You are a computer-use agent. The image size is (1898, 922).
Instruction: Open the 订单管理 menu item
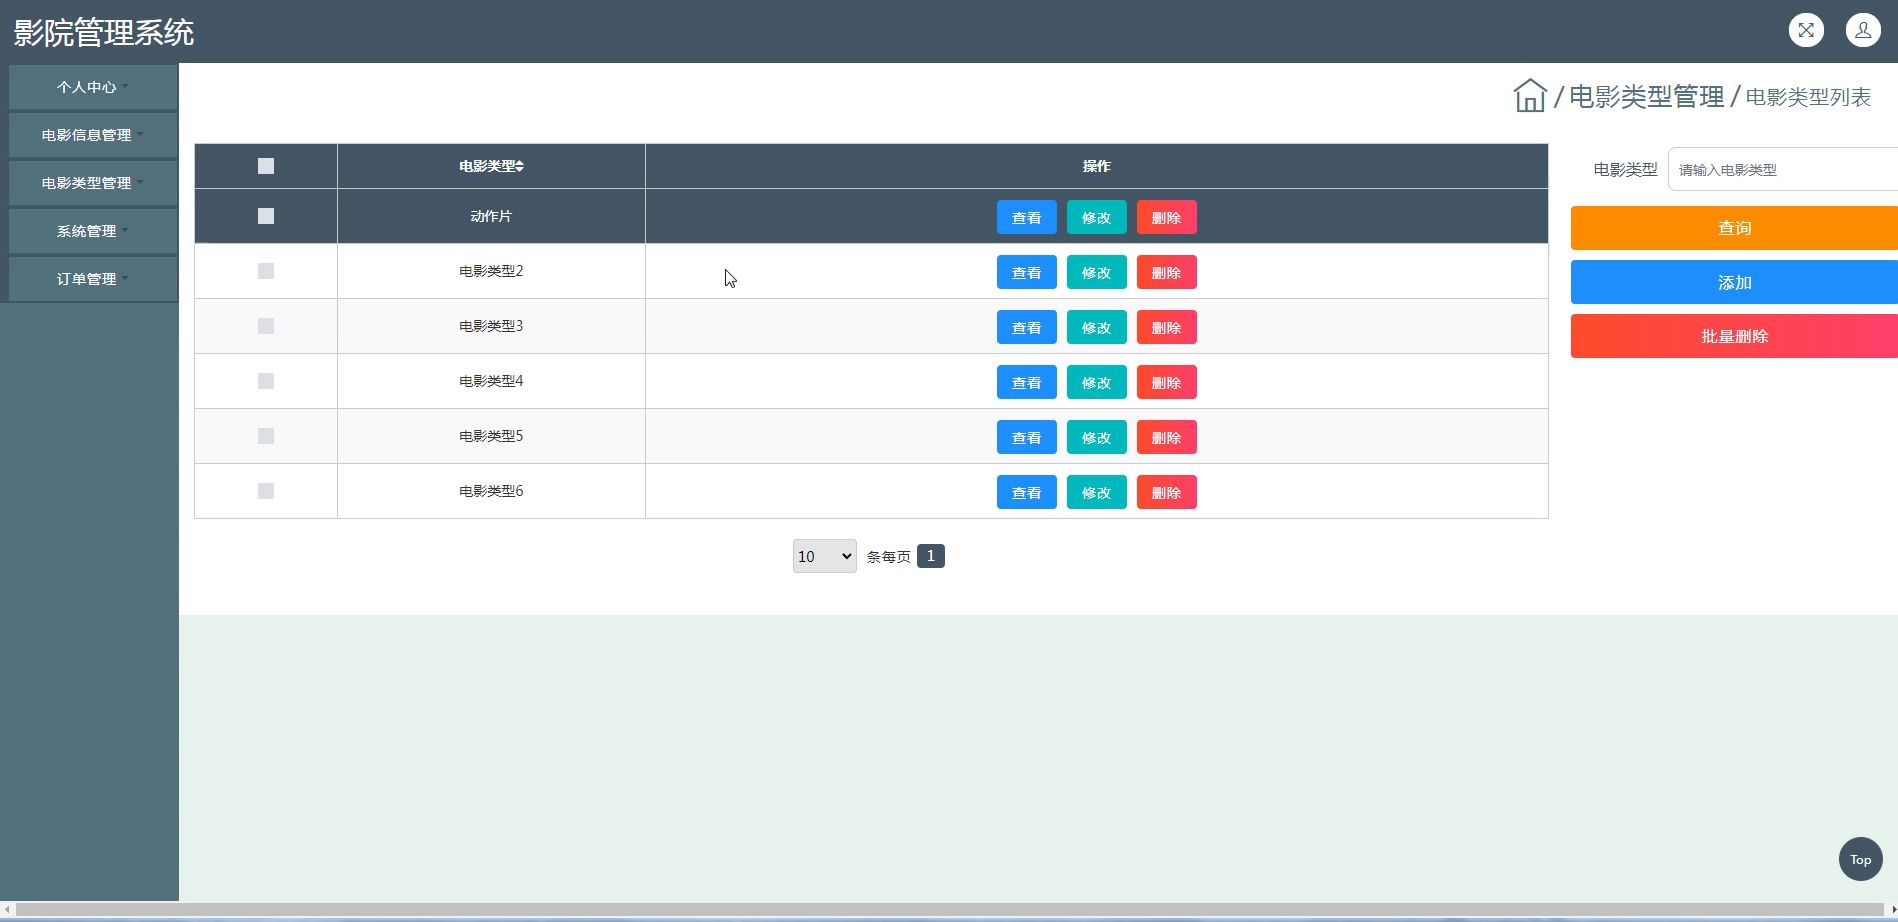pos(93,279)
